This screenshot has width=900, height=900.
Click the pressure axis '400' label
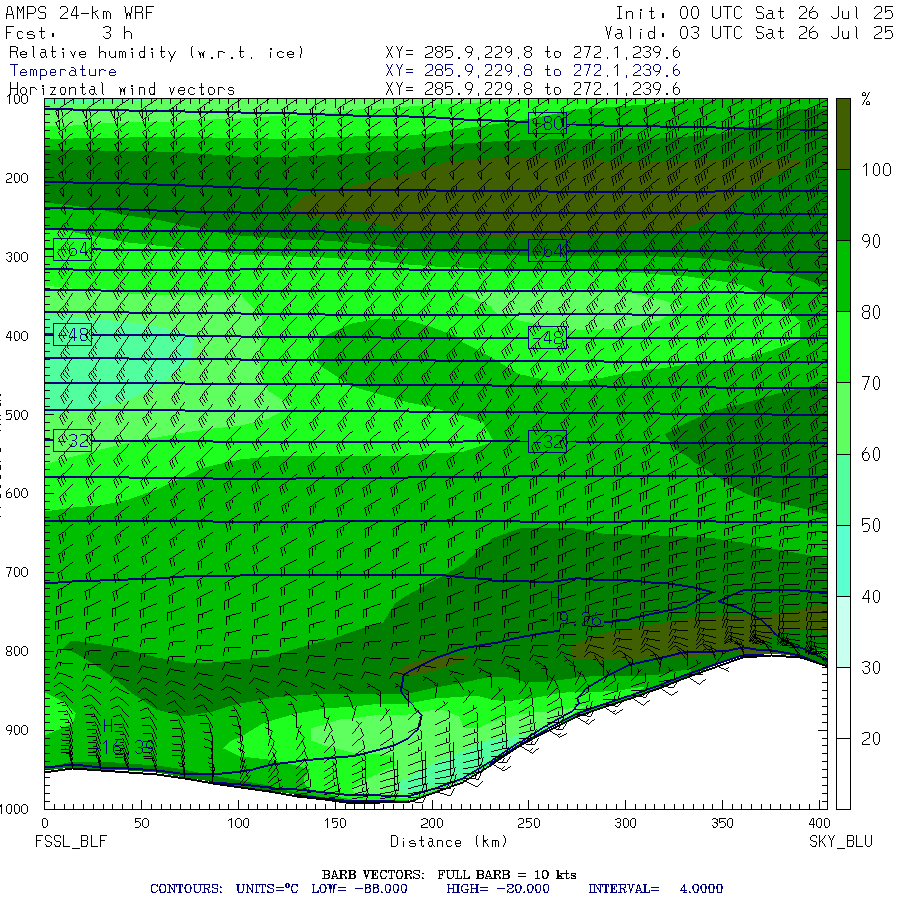pos(17,336)
